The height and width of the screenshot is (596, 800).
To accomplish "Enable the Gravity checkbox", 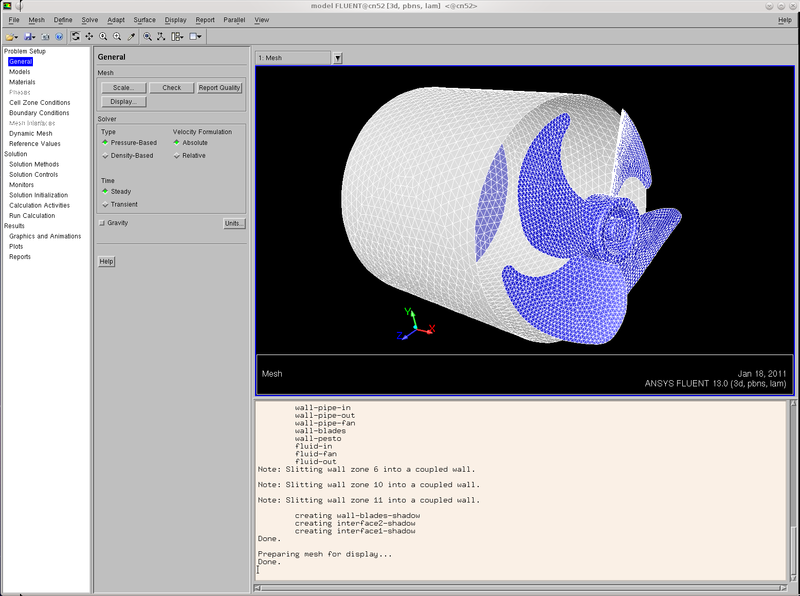I will point(102,222).
